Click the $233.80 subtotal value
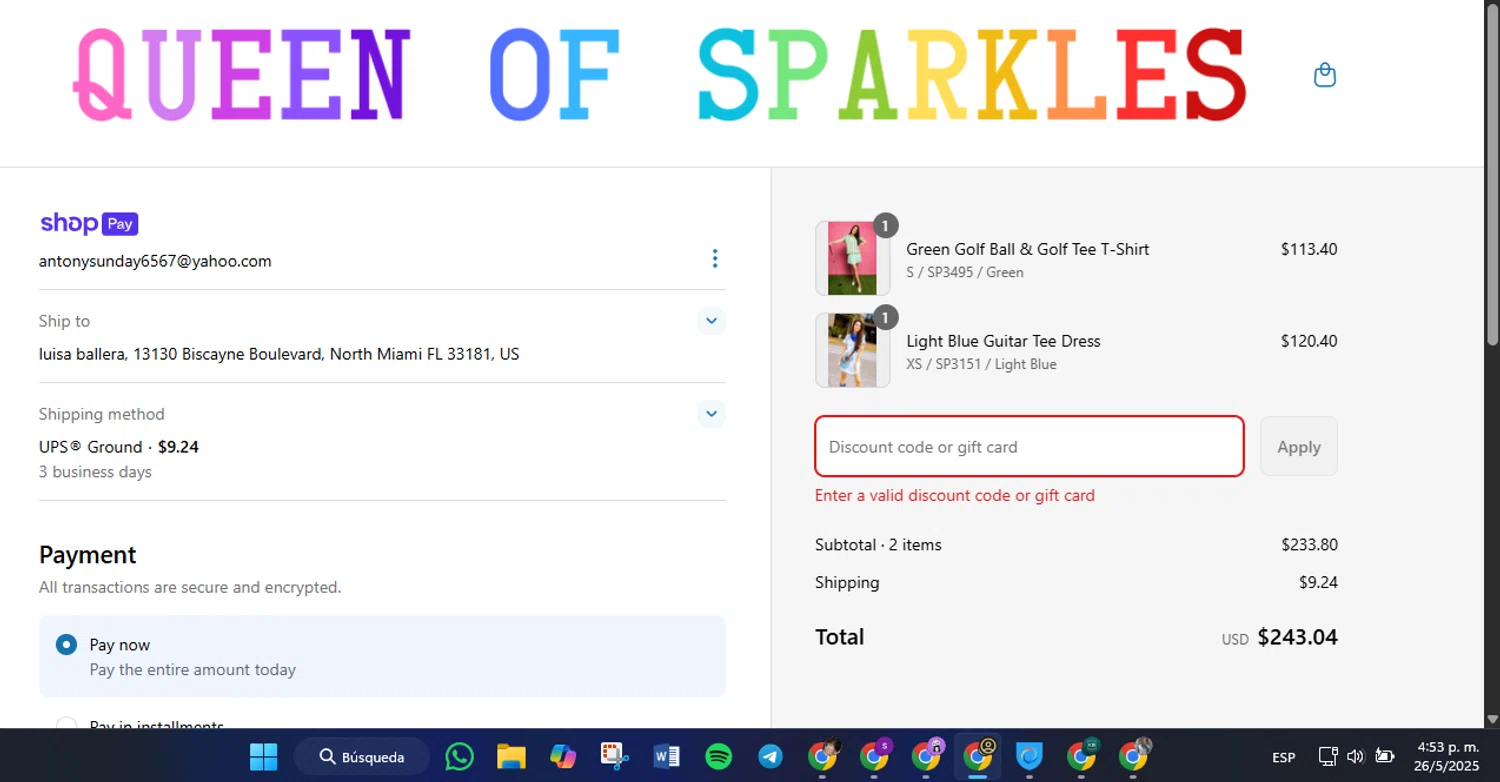 (1309, 545)
